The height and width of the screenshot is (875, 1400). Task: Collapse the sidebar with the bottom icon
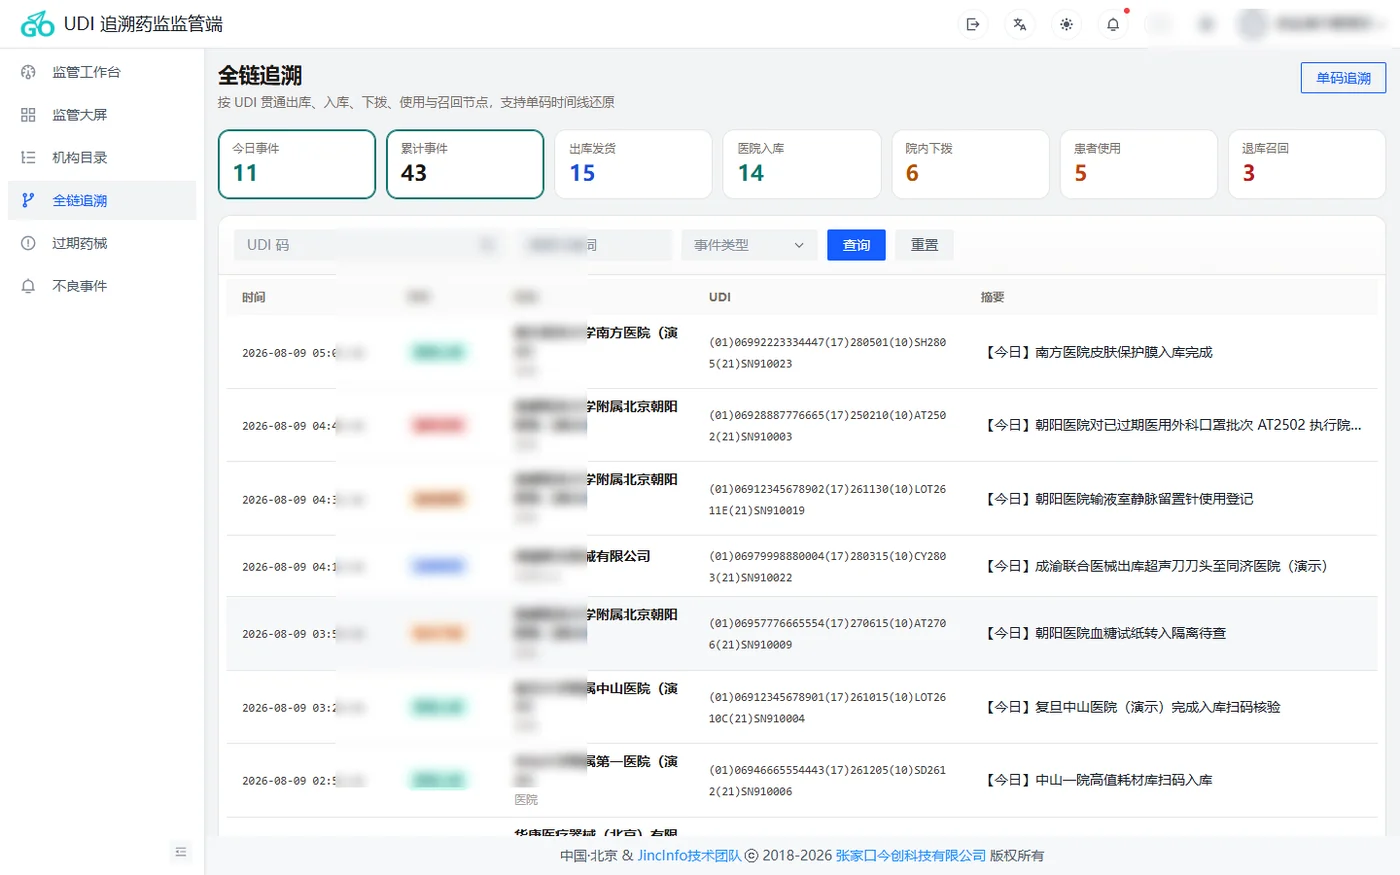tap(181, 852)
